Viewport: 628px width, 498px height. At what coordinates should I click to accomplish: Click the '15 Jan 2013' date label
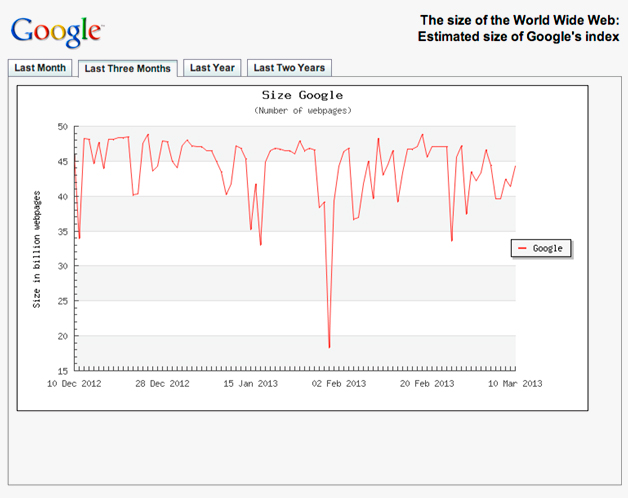tap(250, 384)
